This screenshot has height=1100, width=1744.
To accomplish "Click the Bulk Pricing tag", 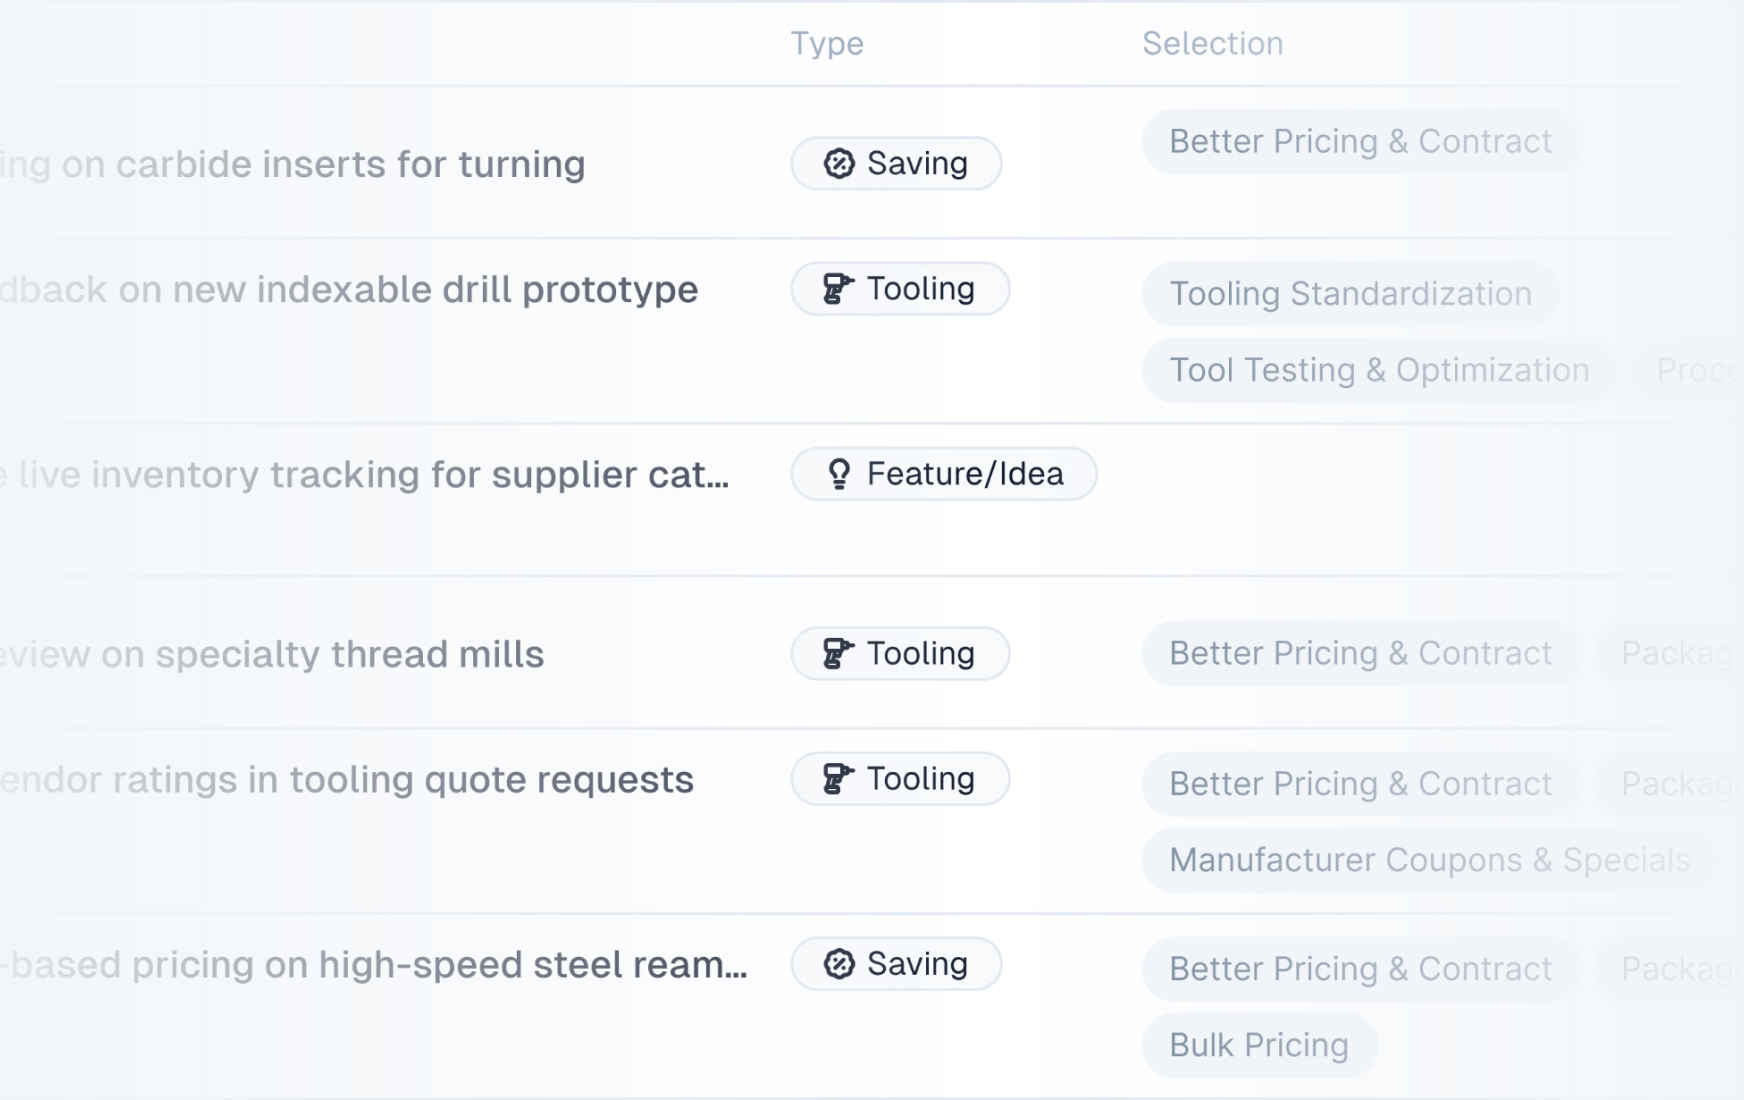I will click(1260, 1045).
